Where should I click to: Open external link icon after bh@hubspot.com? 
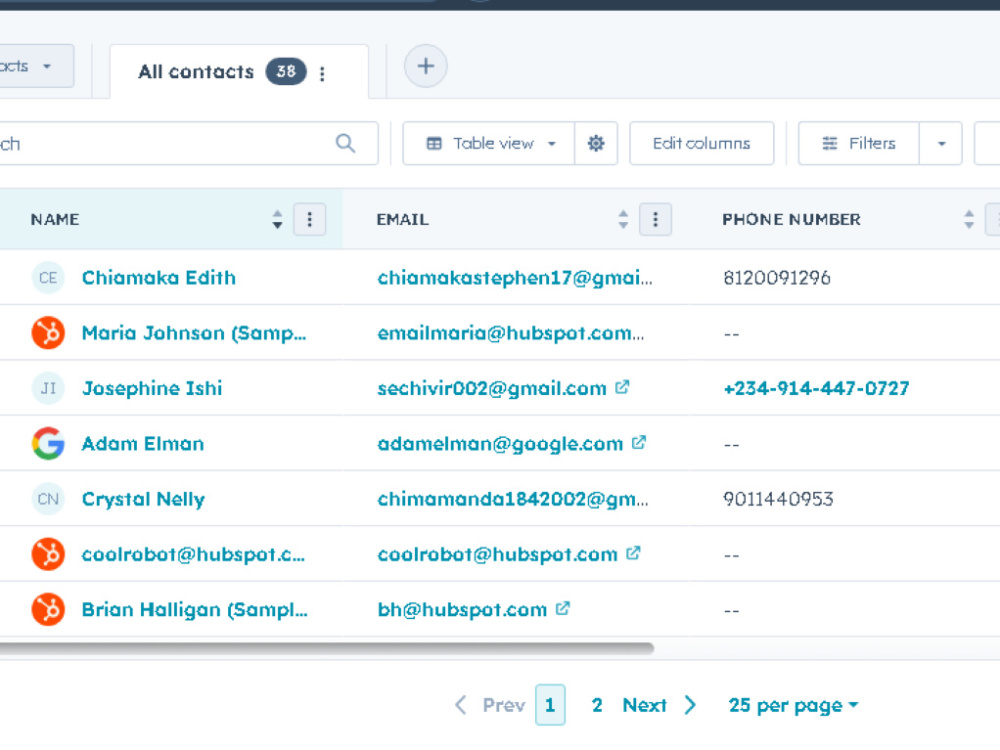pos(562,608)
